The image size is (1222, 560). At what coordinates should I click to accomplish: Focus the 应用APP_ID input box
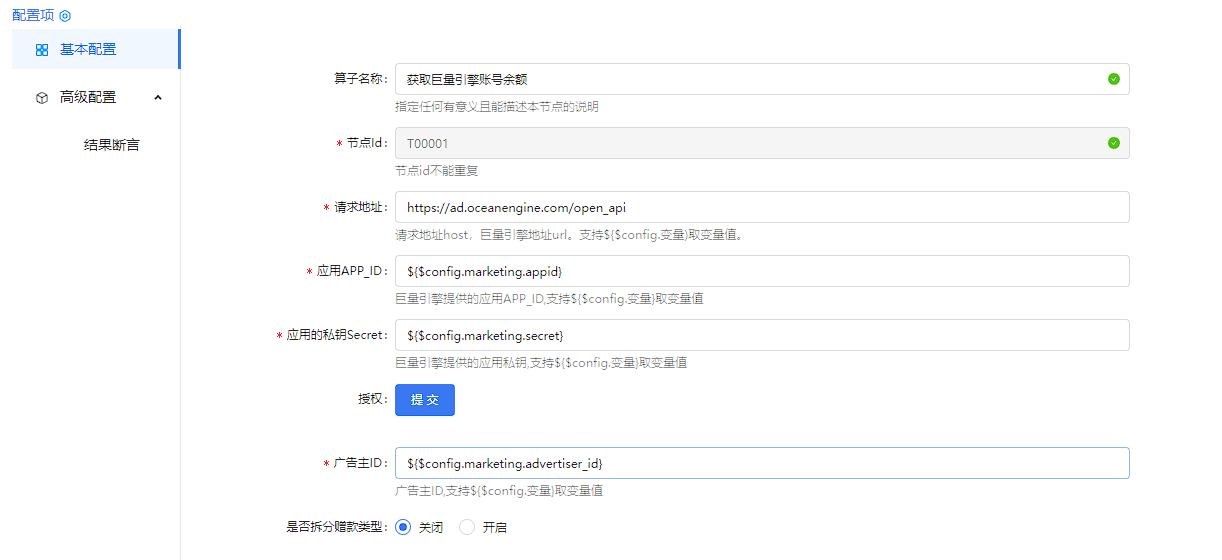(x=761, y=271)
